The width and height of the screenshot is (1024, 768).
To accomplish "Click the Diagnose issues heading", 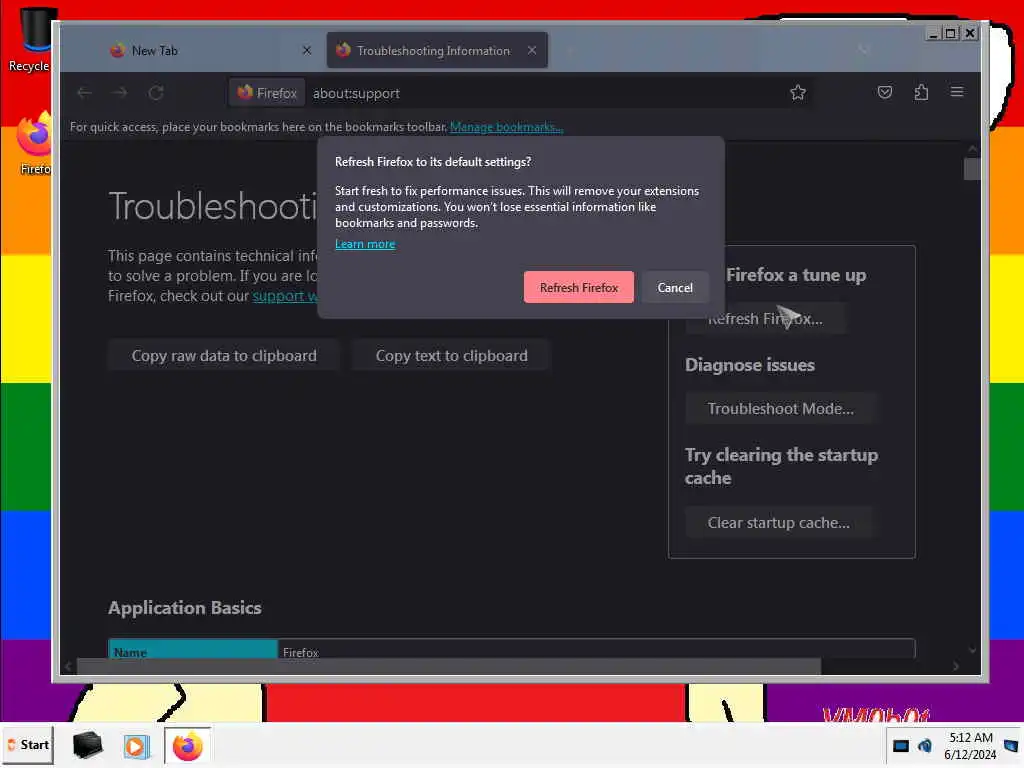I will coord(750,364).
